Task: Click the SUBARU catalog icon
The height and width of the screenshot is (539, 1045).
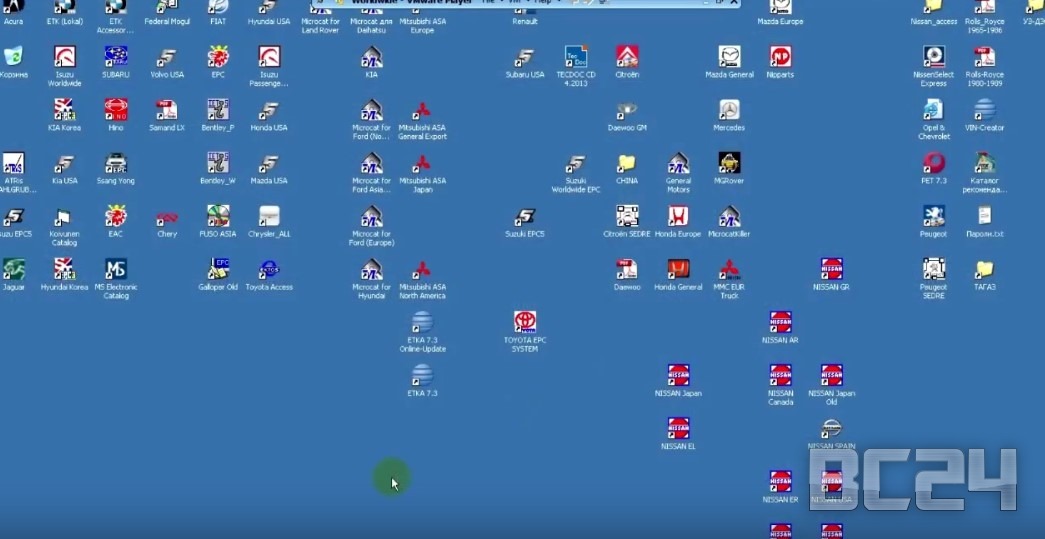Action: pyautogui.click(x=115, y=57)
